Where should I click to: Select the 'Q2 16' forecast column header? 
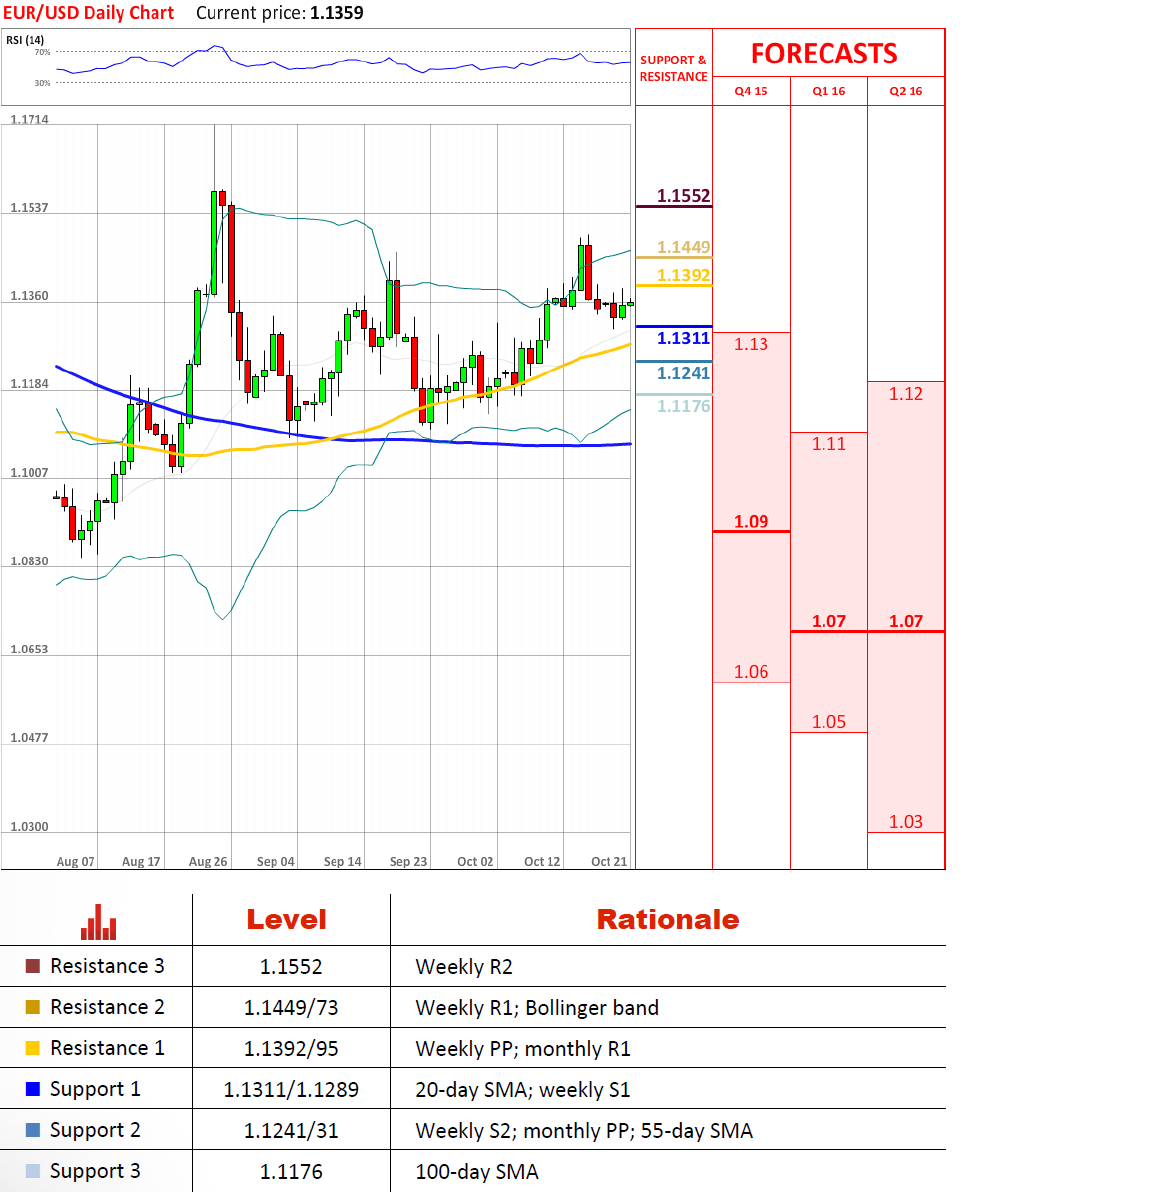pos(906,91)
